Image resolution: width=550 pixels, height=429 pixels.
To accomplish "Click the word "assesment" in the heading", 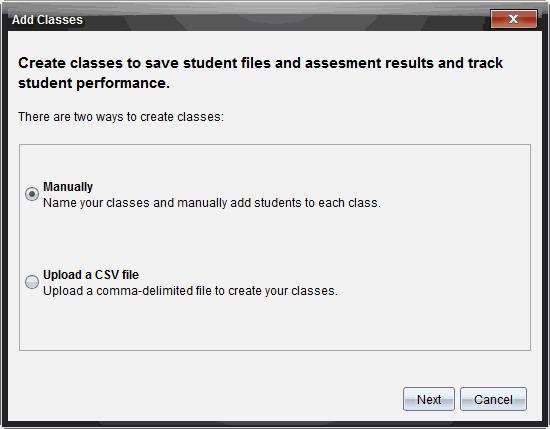I will pos(343,63).
